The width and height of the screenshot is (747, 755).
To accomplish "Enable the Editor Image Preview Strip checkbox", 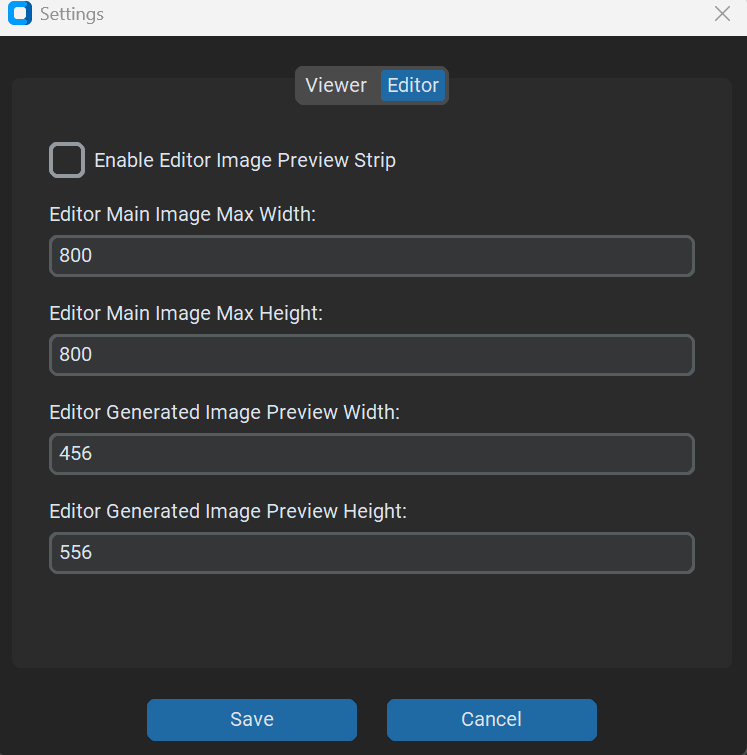I will click(67, 160).
